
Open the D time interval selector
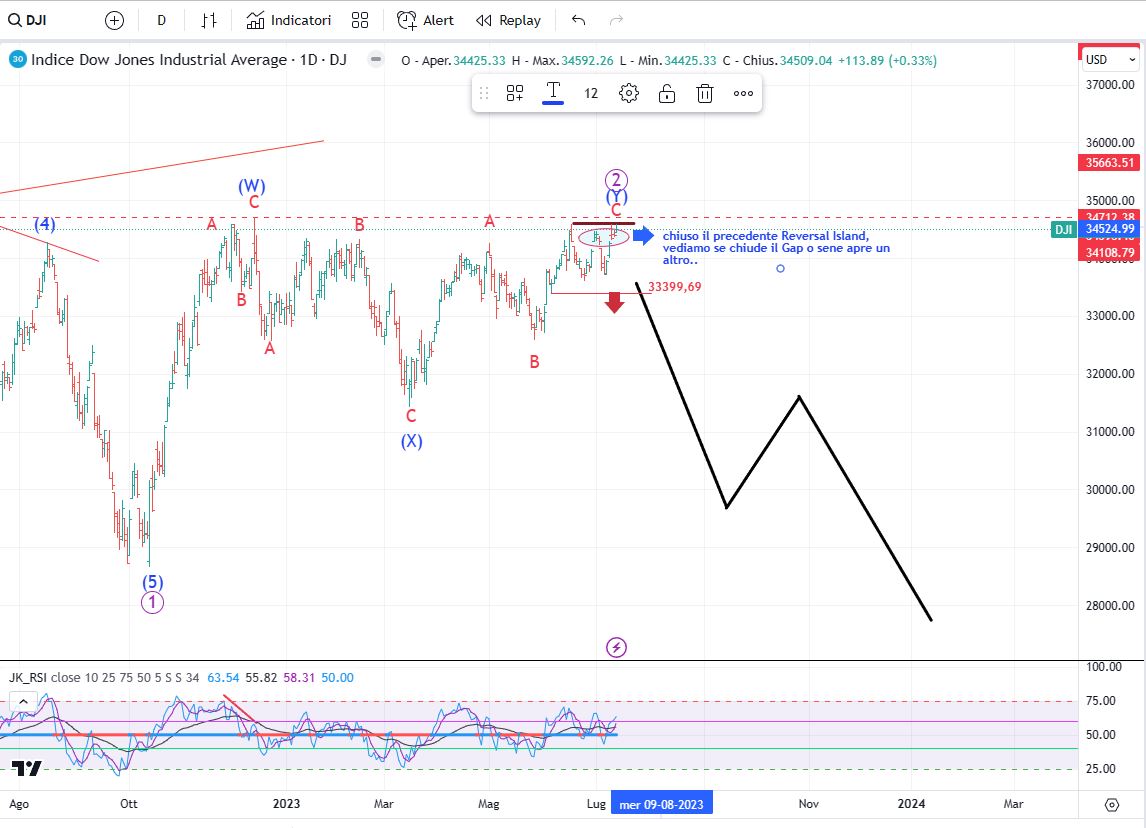(162, 20)
